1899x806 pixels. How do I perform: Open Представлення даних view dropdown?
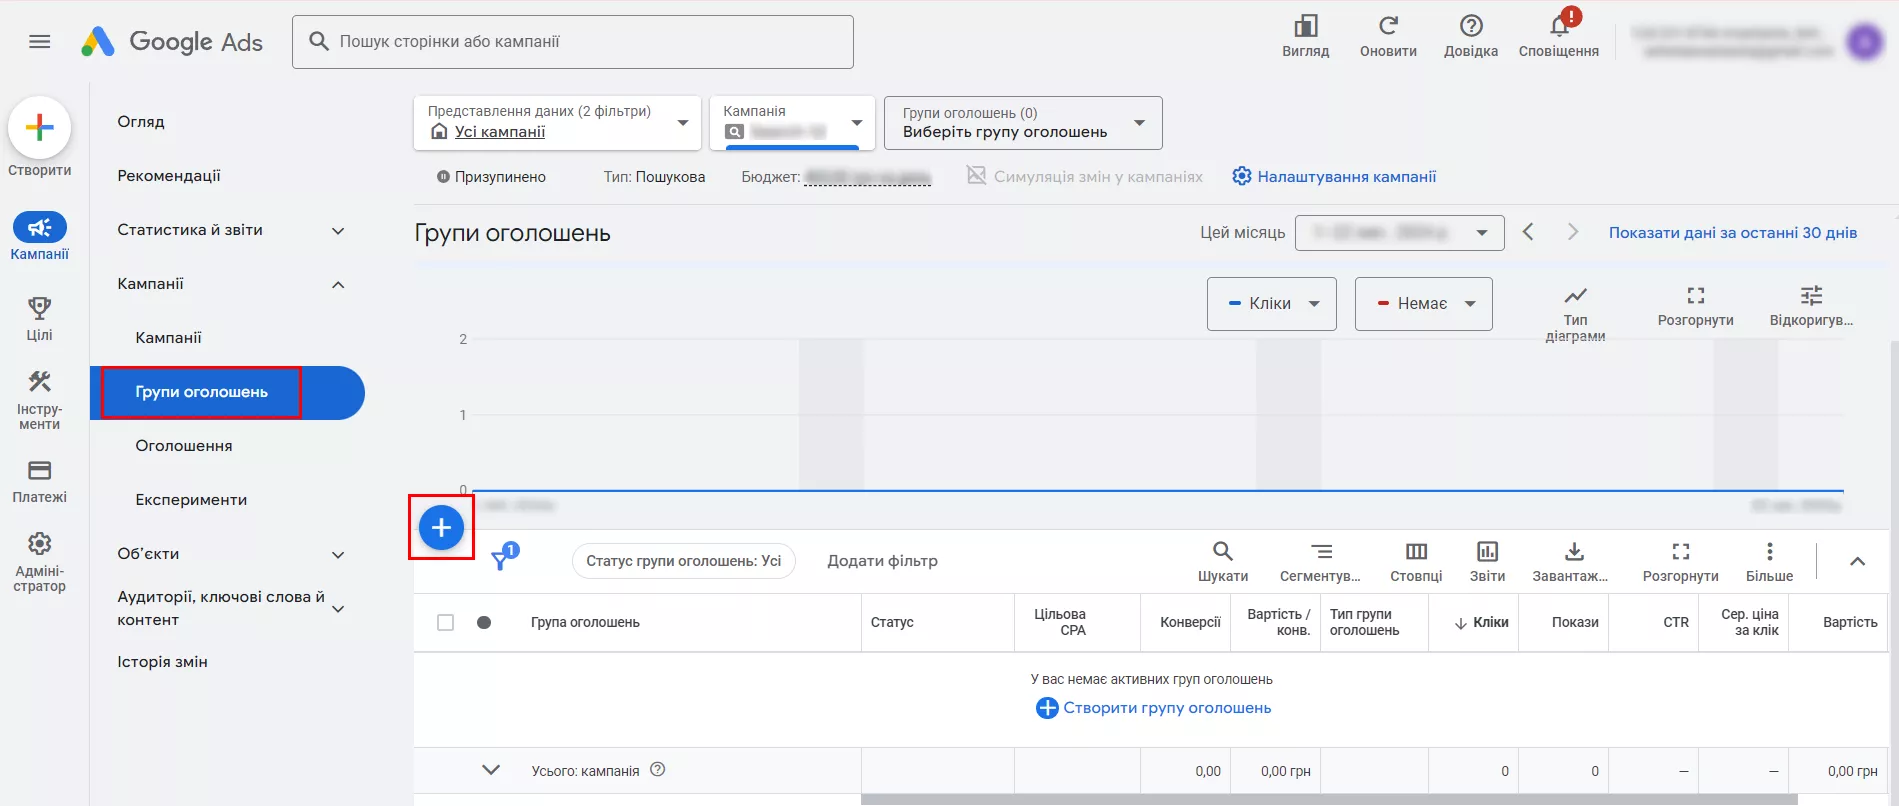click(557, 123)
